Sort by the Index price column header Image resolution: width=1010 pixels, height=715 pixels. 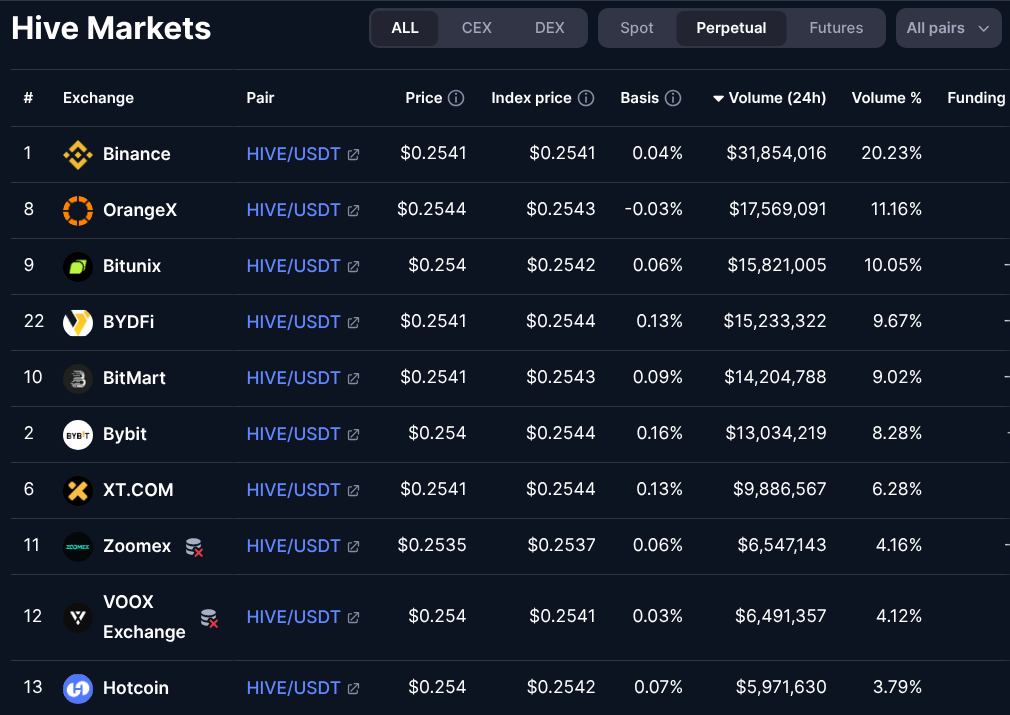(x=531, y=98)
